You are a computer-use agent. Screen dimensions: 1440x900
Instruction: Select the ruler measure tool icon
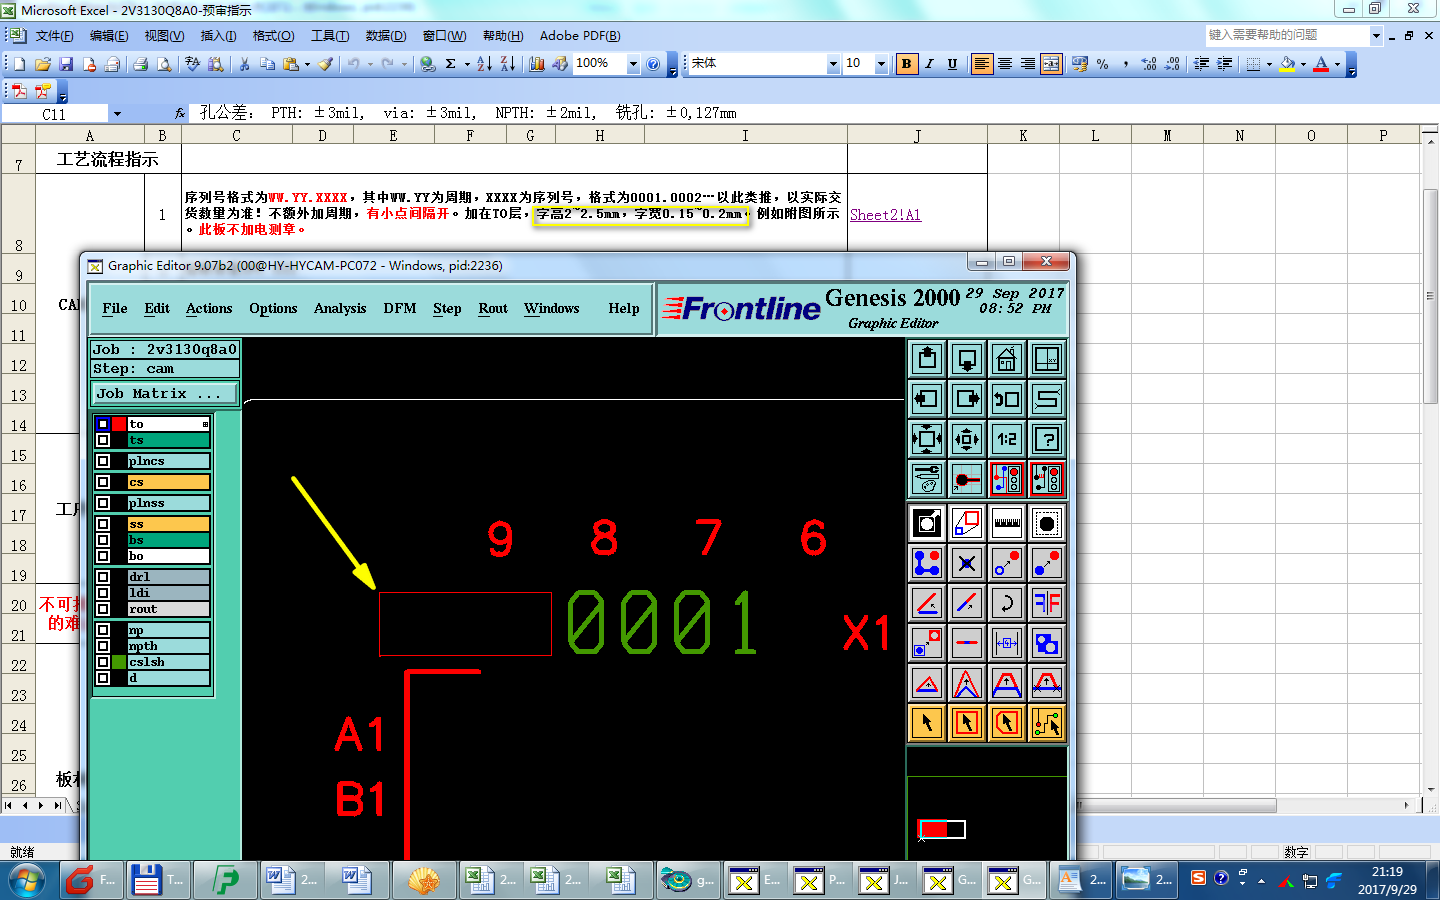pyautogui.click(x=1007, y=523)
